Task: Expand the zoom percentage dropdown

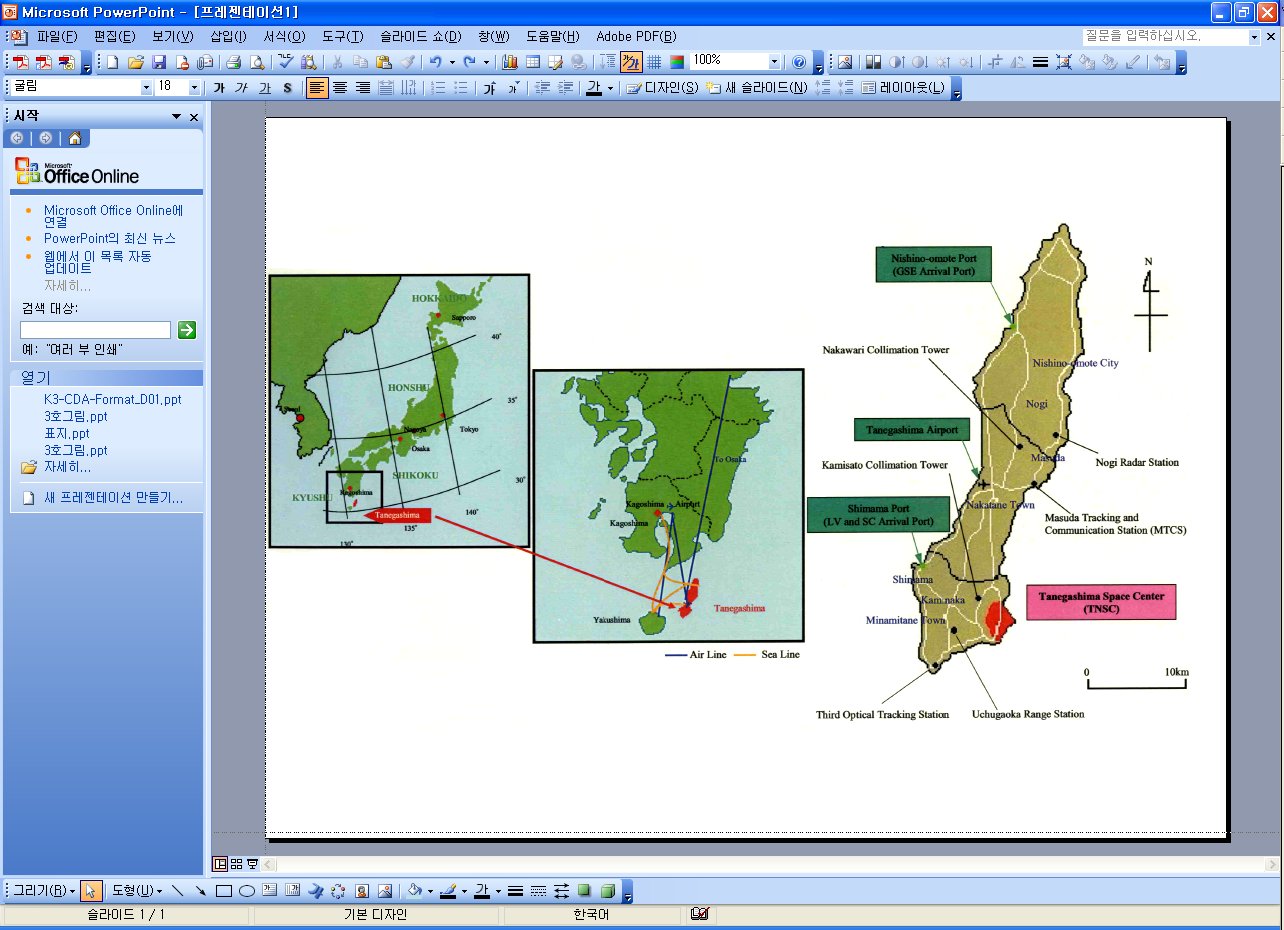Action: [x=774, y=62]
